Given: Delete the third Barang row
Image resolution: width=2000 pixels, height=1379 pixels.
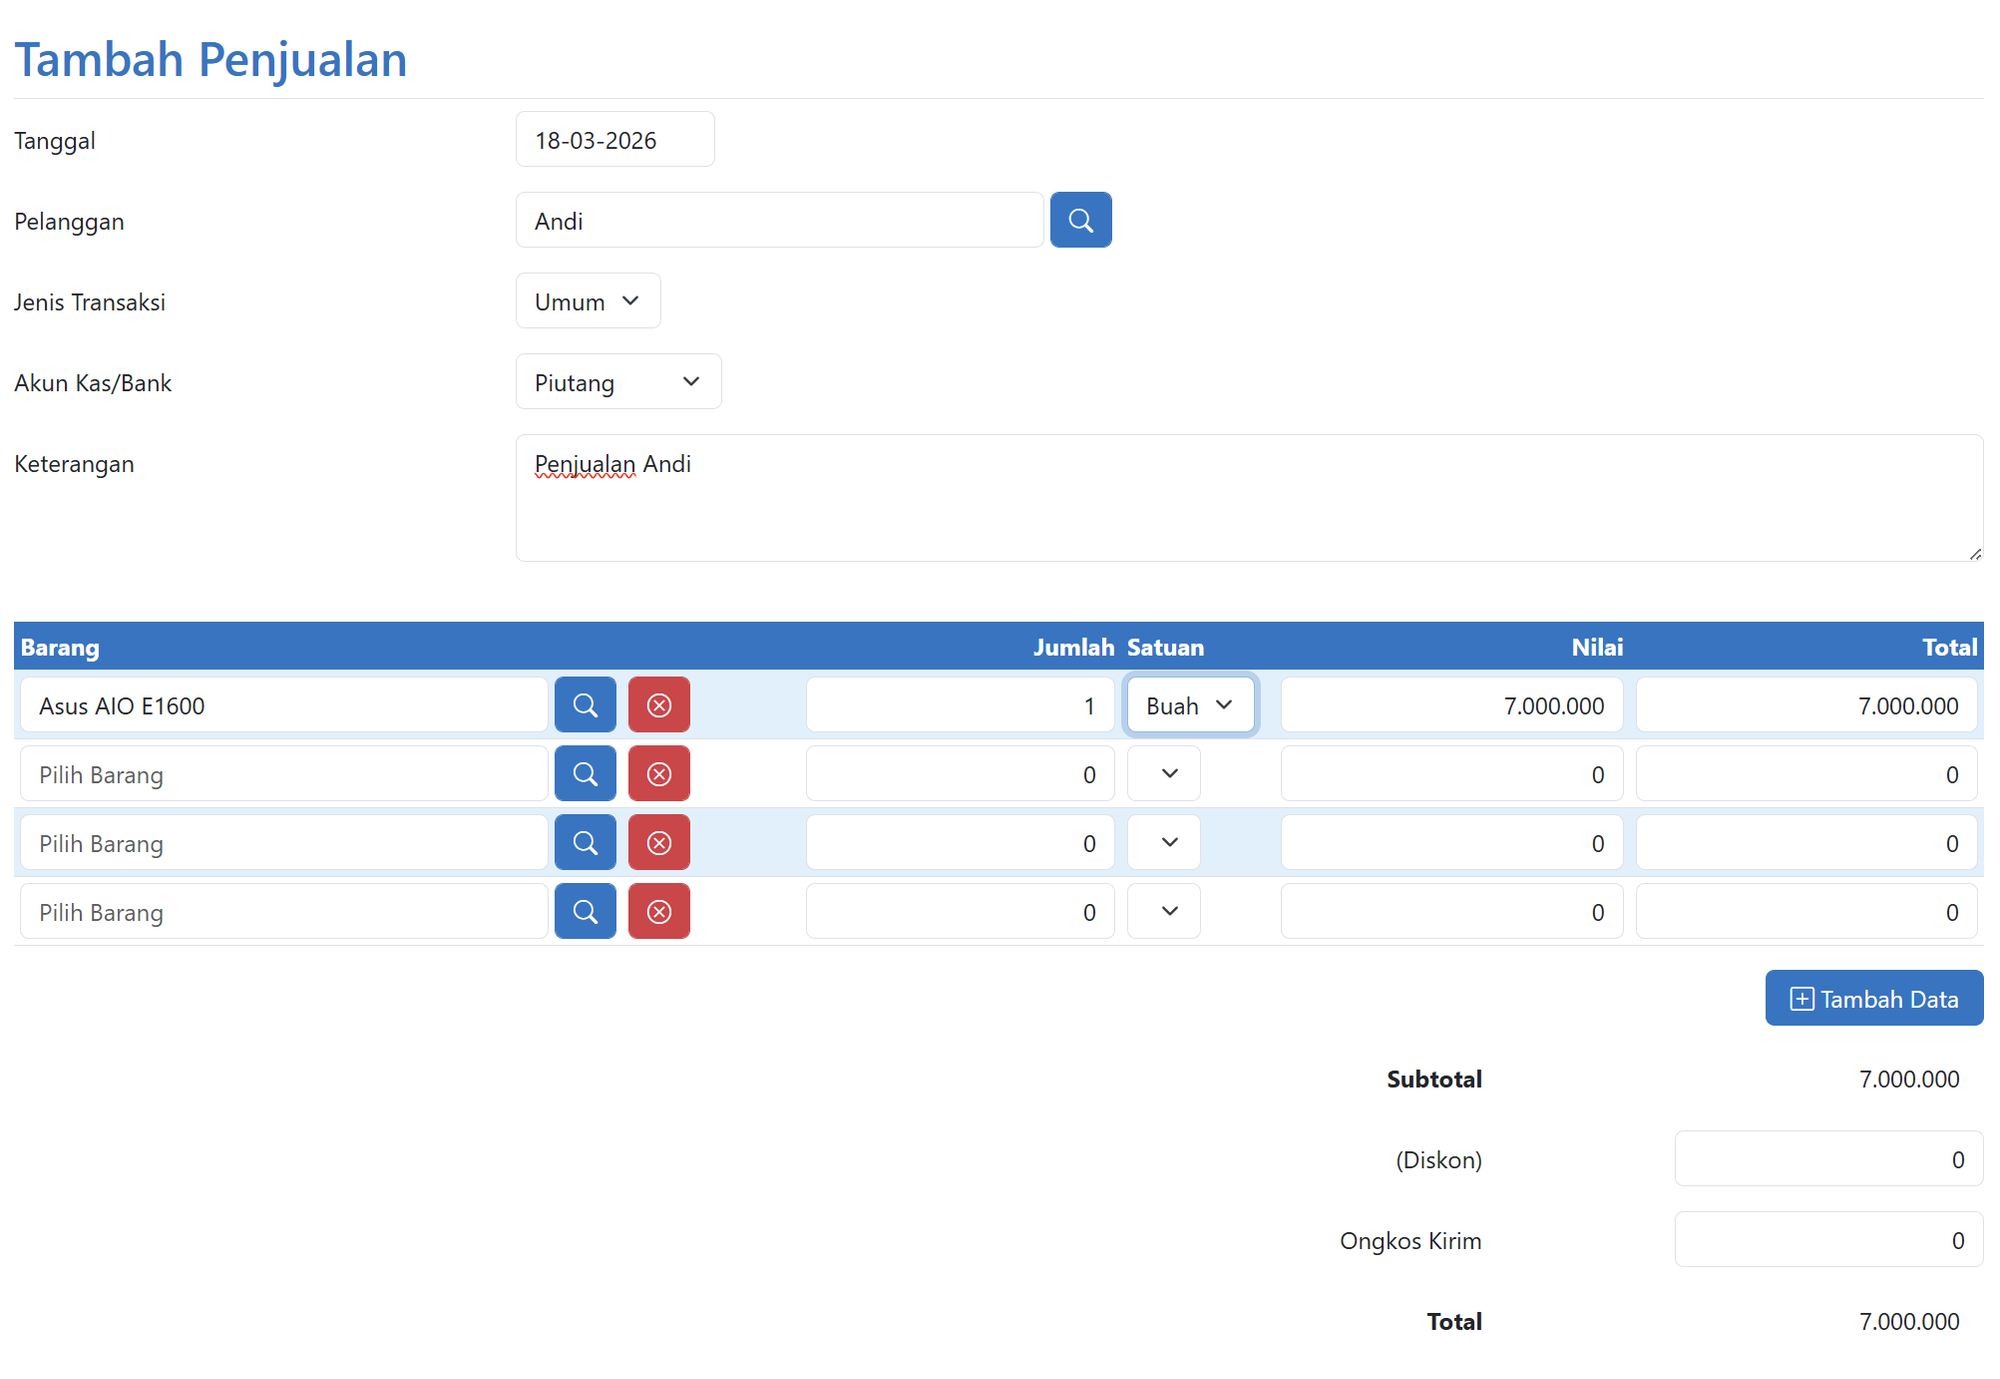Looking at the screenshot, I should click(x=659, y=843).
